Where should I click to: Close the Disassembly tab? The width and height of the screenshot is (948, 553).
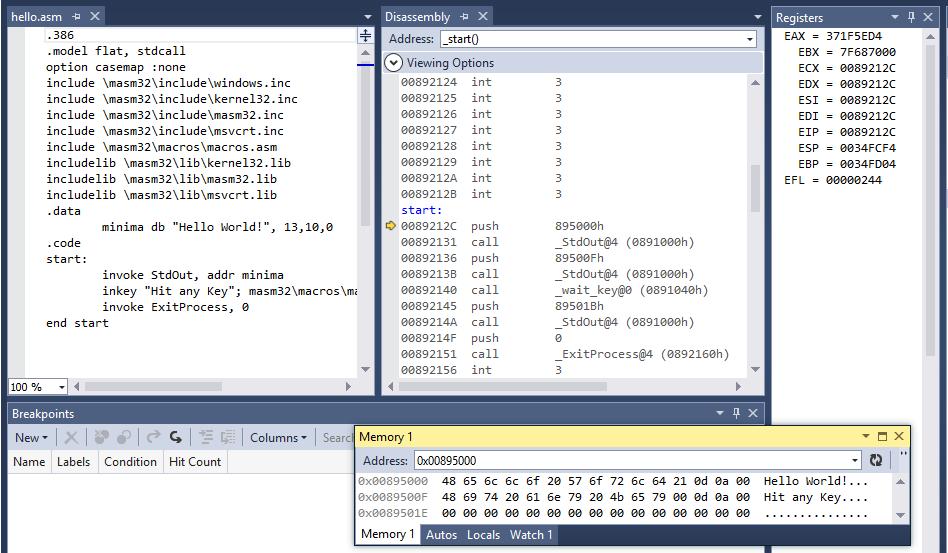coord(482,17)
